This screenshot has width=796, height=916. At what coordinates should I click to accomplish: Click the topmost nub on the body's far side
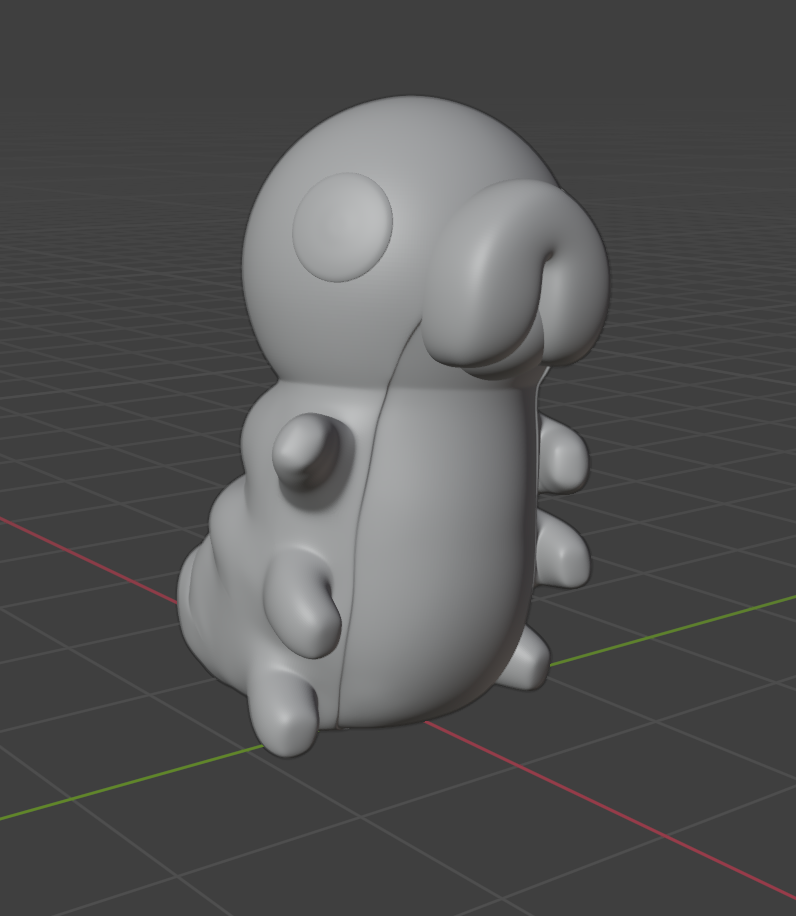[563, 454]
